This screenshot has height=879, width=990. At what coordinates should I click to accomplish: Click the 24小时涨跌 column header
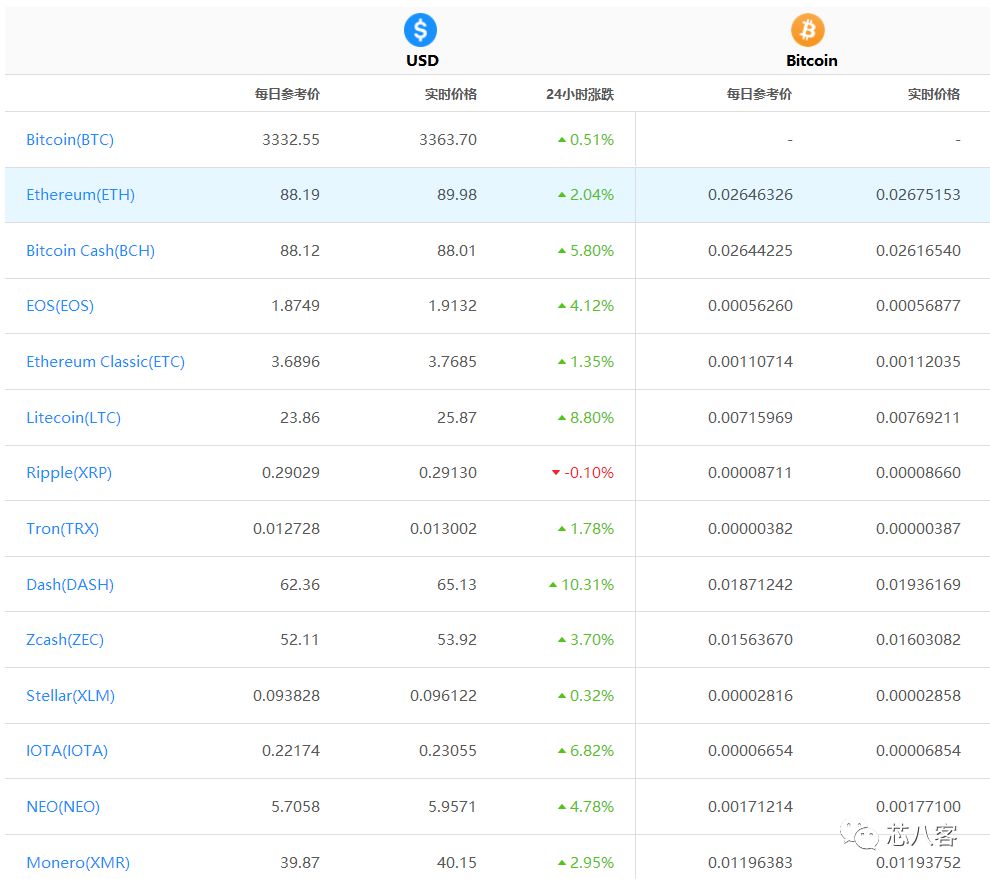(580, 94)
